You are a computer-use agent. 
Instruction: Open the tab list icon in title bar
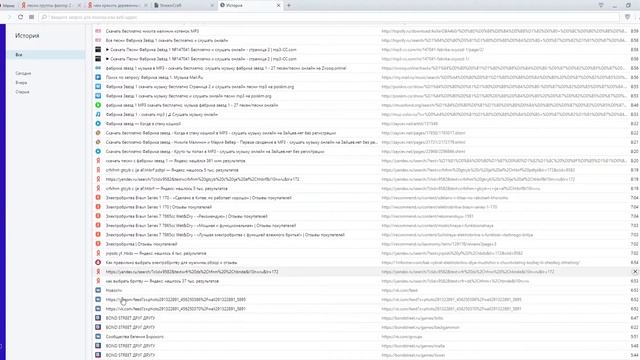[x=601, y=5]
